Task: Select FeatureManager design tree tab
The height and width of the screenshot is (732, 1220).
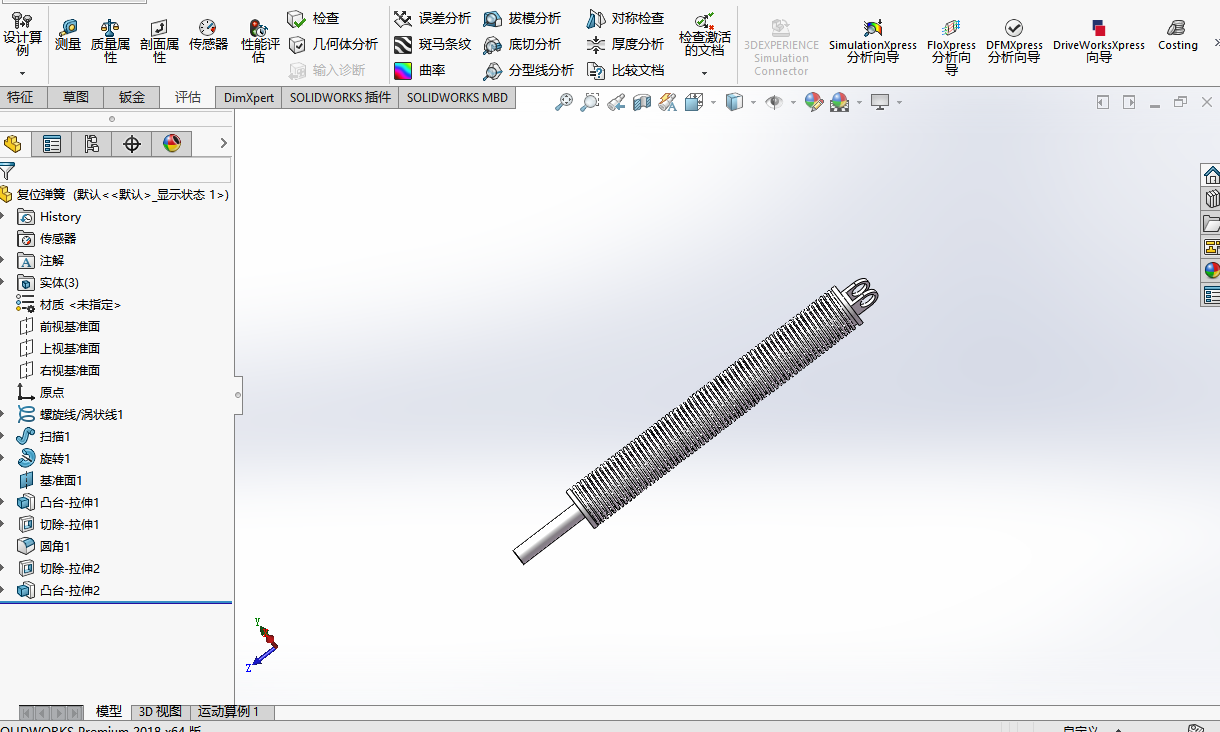Action: [x=14, y=144]
